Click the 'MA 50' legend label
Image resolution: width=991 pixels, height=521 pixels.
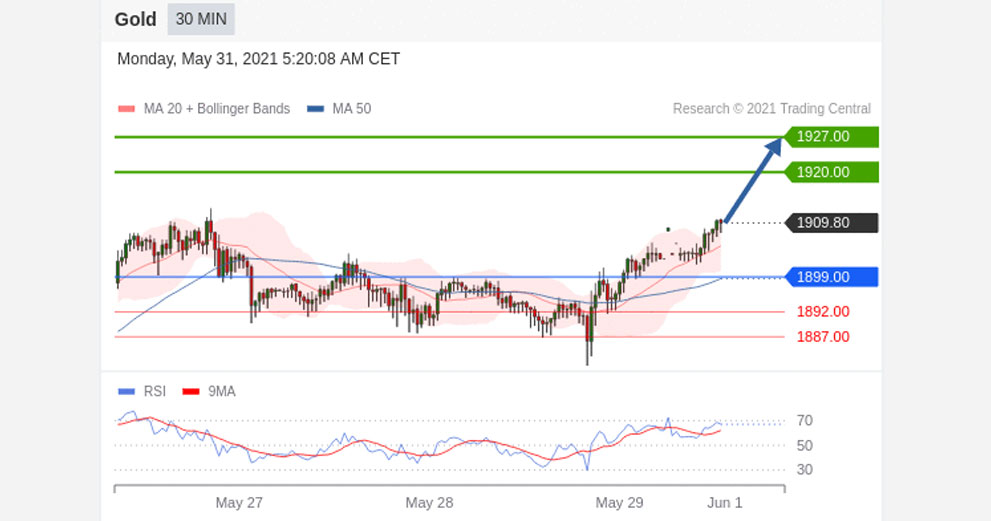352,109
